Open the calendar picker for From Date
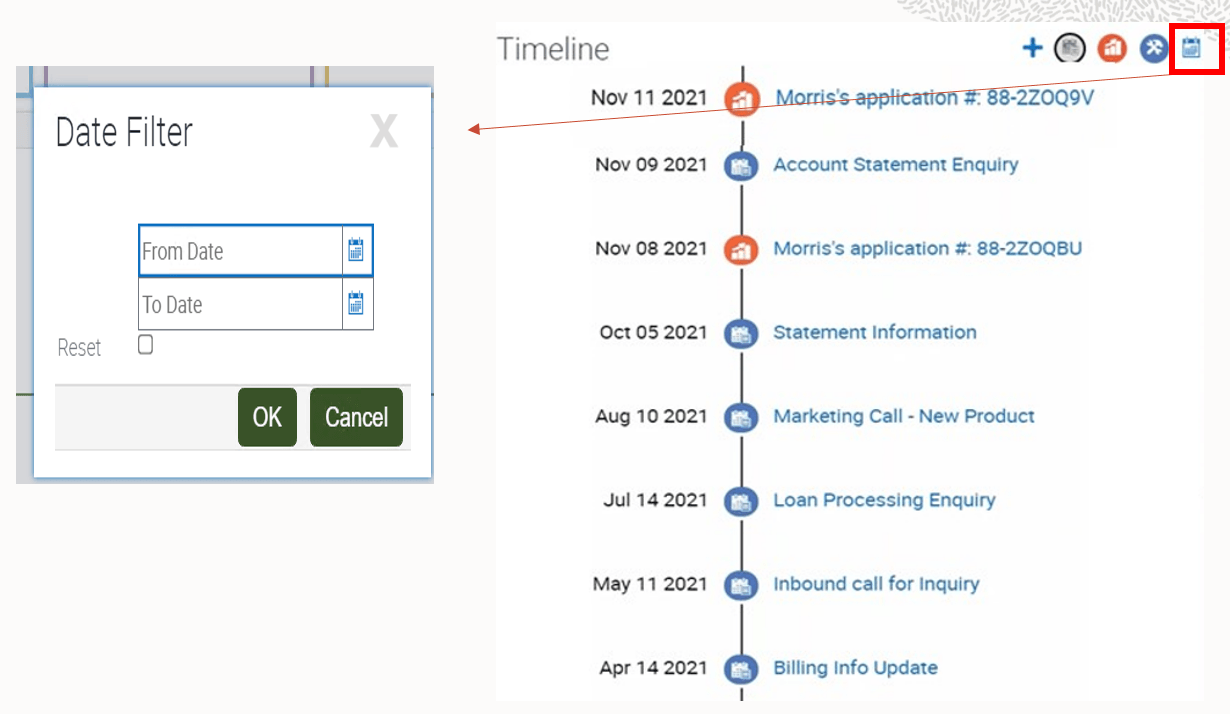This screenshot has height=714, width=1230. tap(356, 252)
